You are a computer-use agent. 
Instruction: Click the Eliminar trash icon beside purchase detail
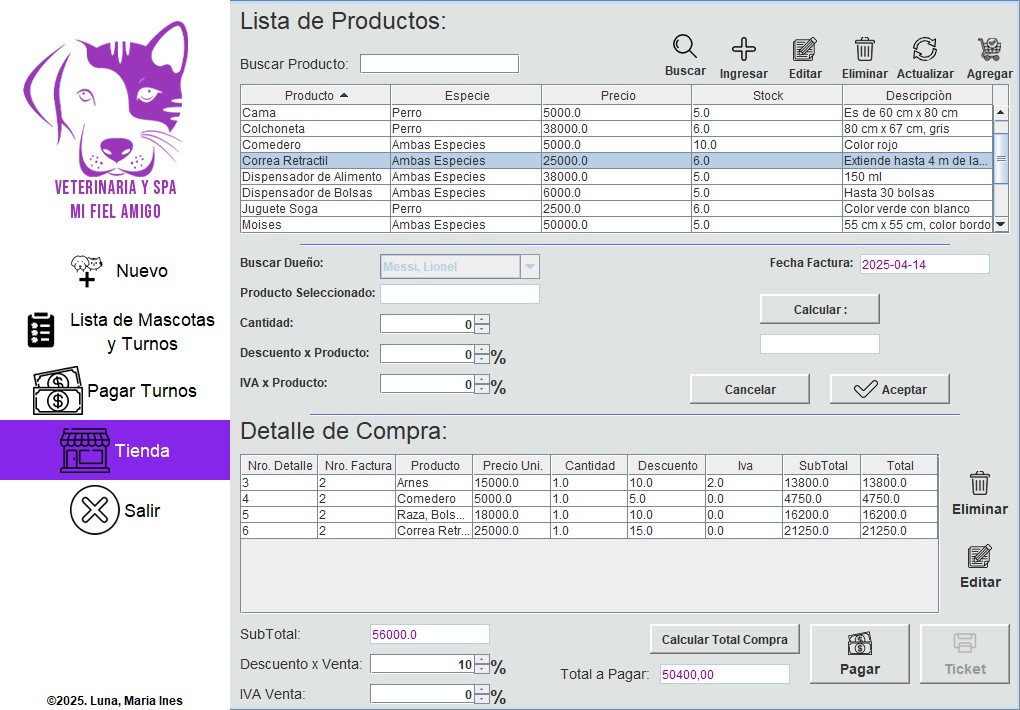980,484
